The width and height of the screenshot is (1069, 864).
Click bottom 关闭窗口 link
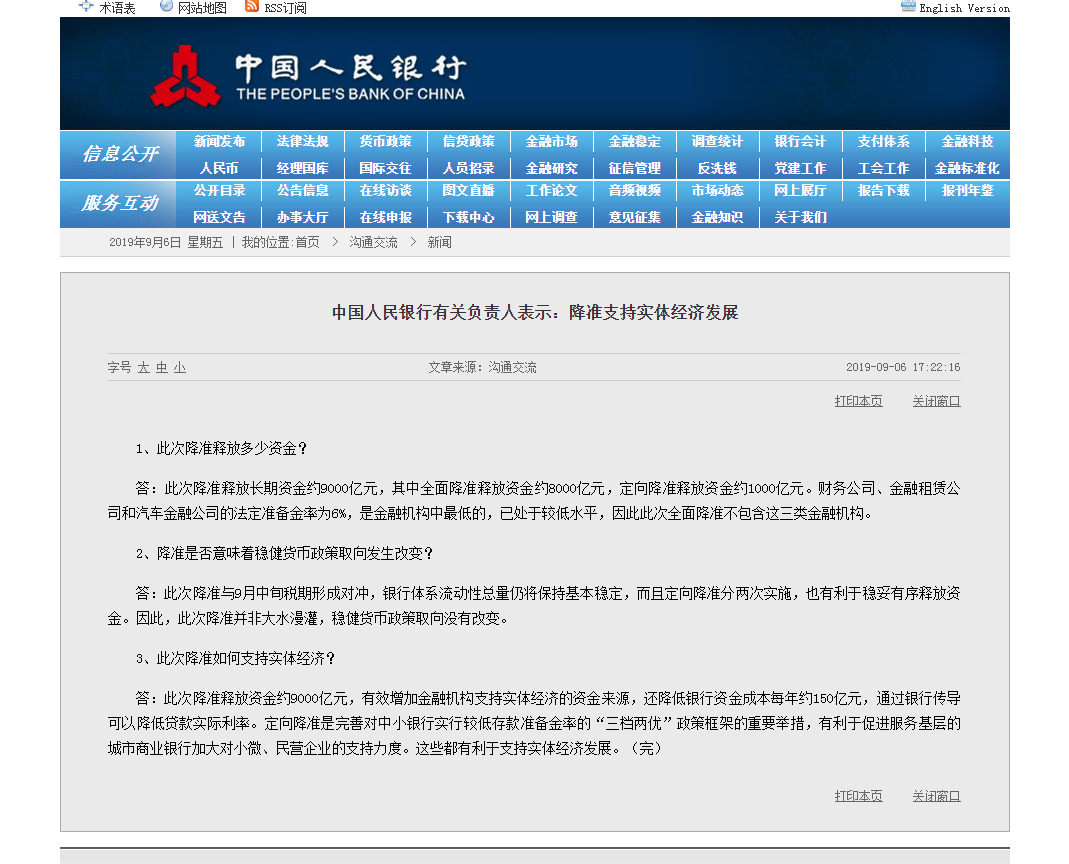[937, 796]
